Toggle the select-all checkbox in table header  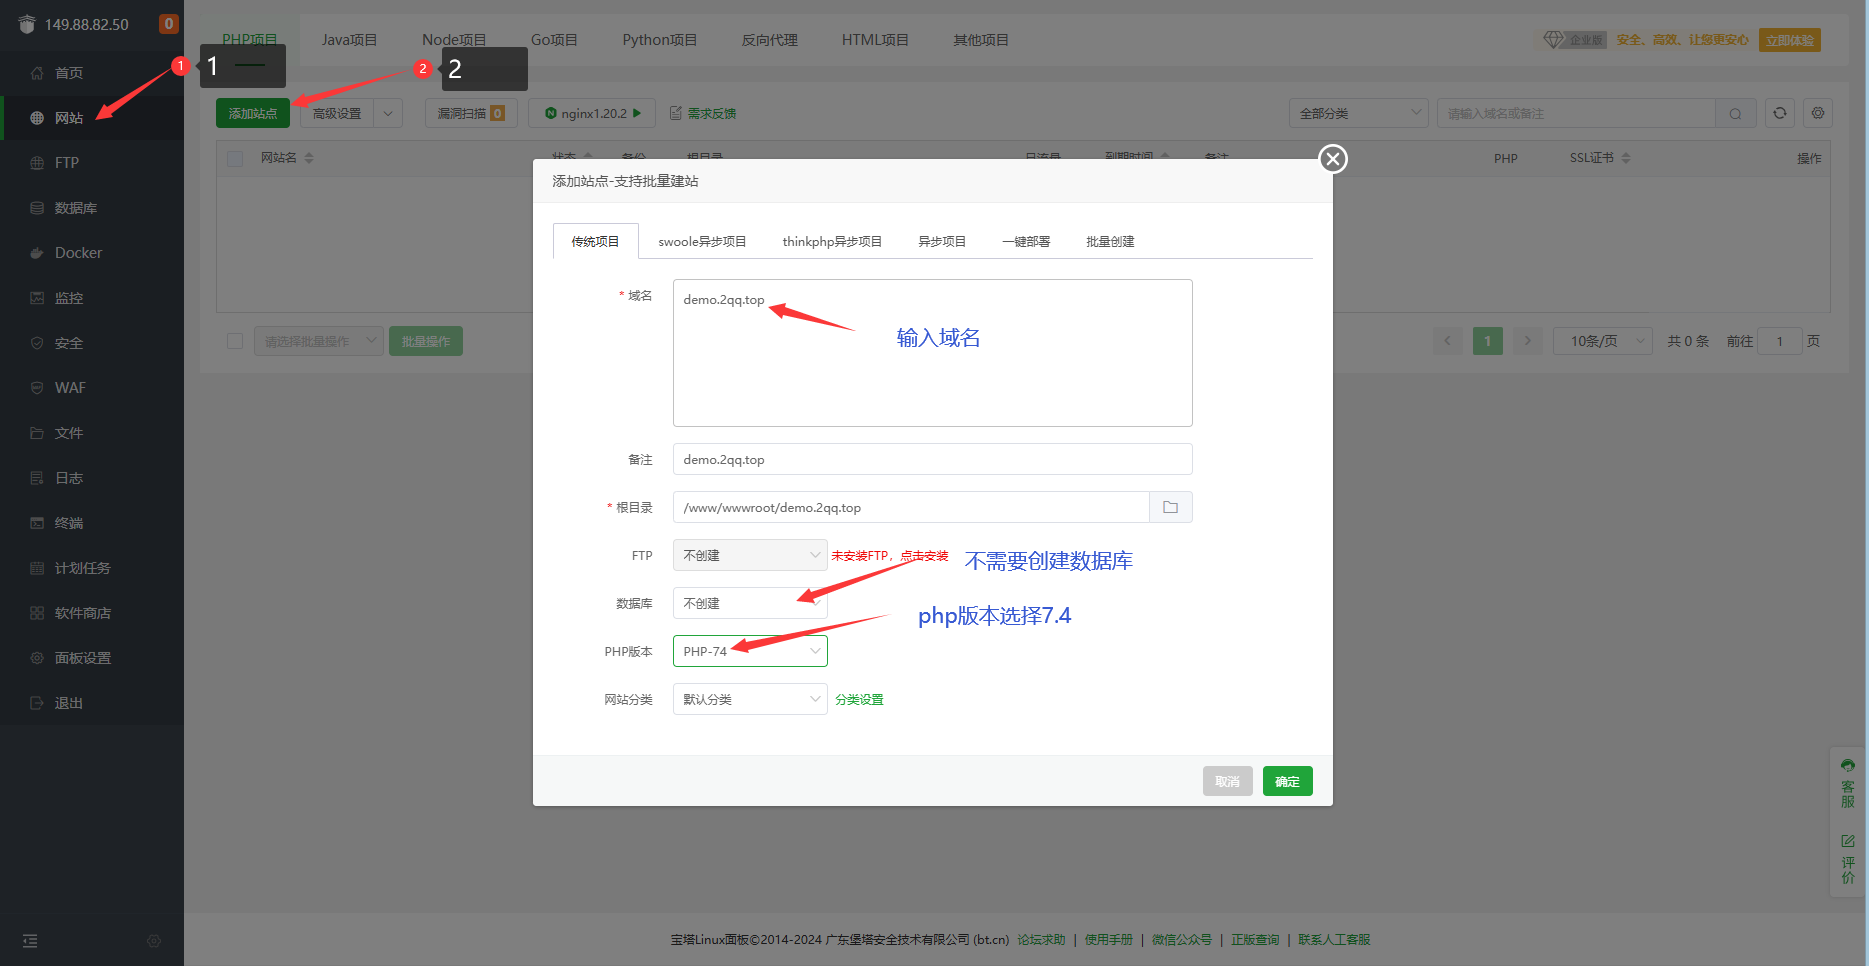pos(235,158)
